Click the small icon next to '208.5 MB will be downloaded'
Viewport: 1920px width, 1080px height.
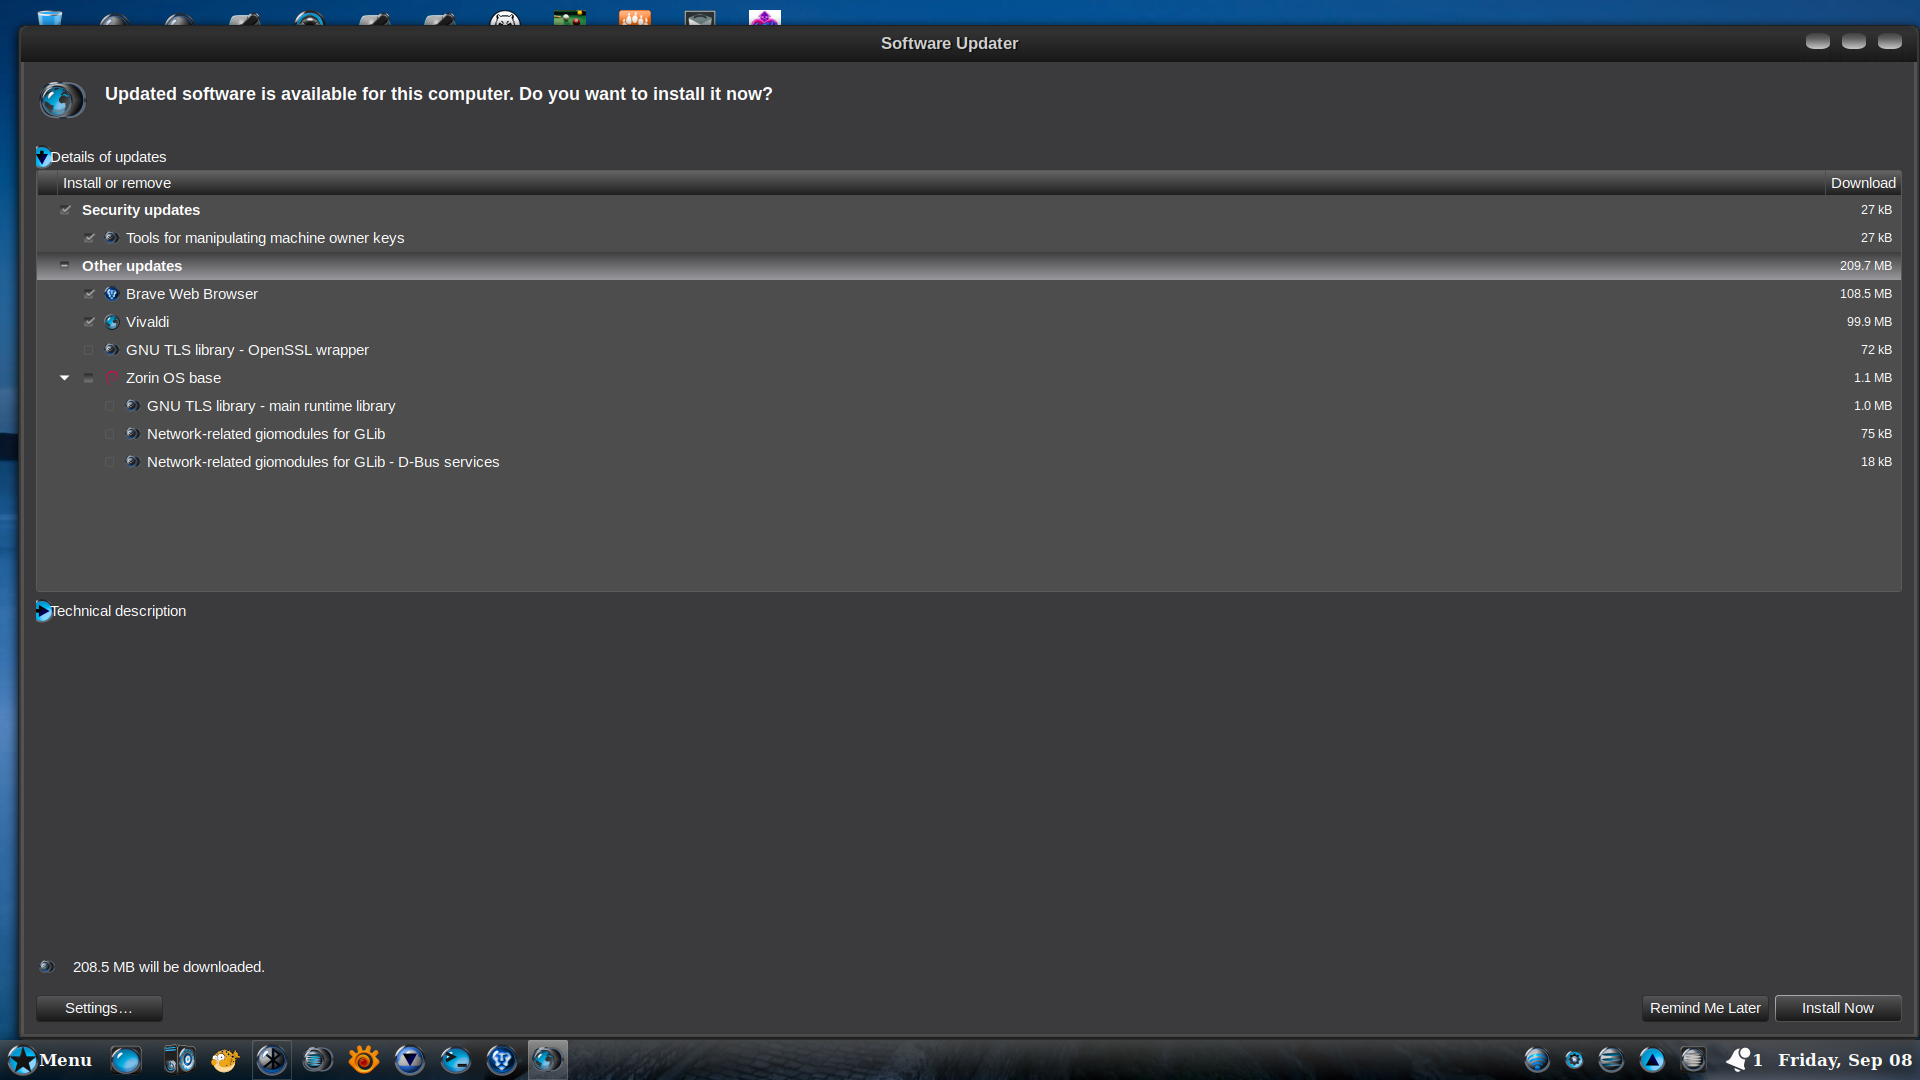pos(47,967)
